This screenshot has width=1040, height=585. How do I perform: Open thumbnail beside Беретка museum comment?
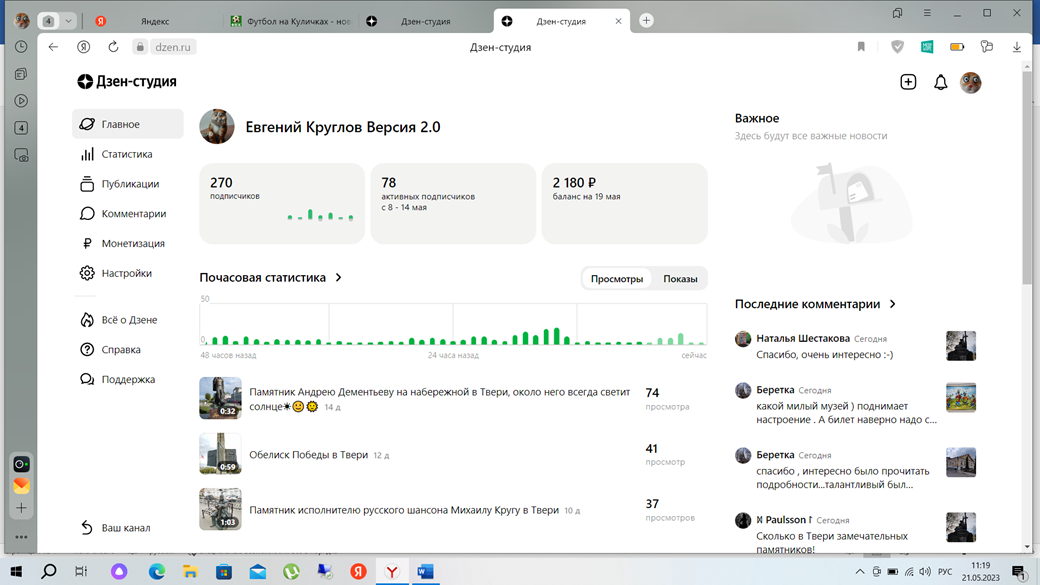(961, 398)
